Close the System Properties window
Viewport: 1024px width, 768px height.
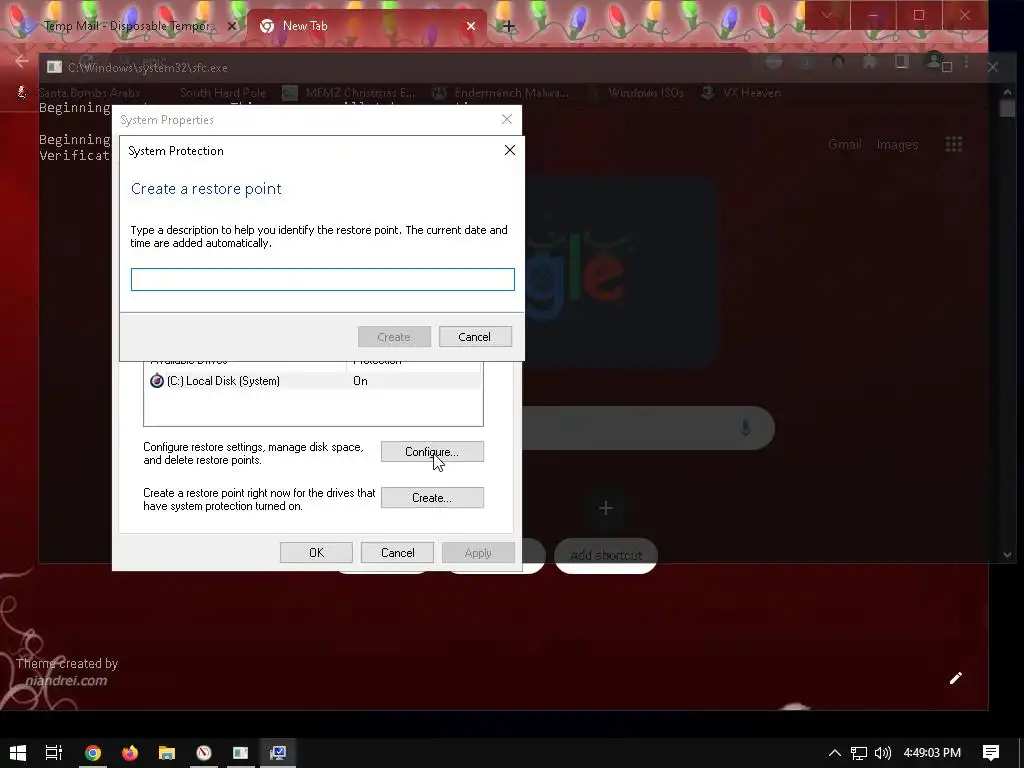tap(506, 119)
